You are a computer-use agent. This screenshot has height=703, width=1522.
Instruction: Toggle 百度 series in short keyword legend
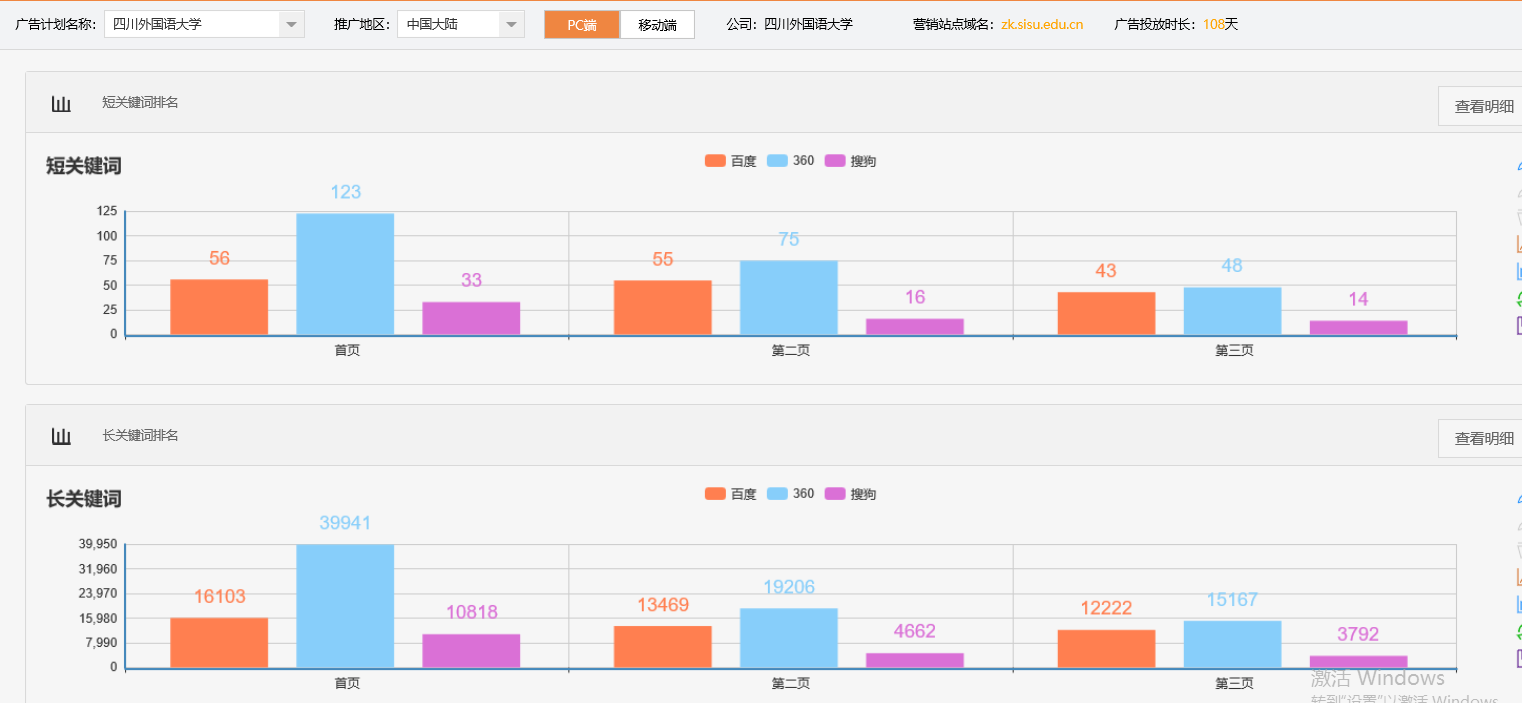tap(730, 161)
